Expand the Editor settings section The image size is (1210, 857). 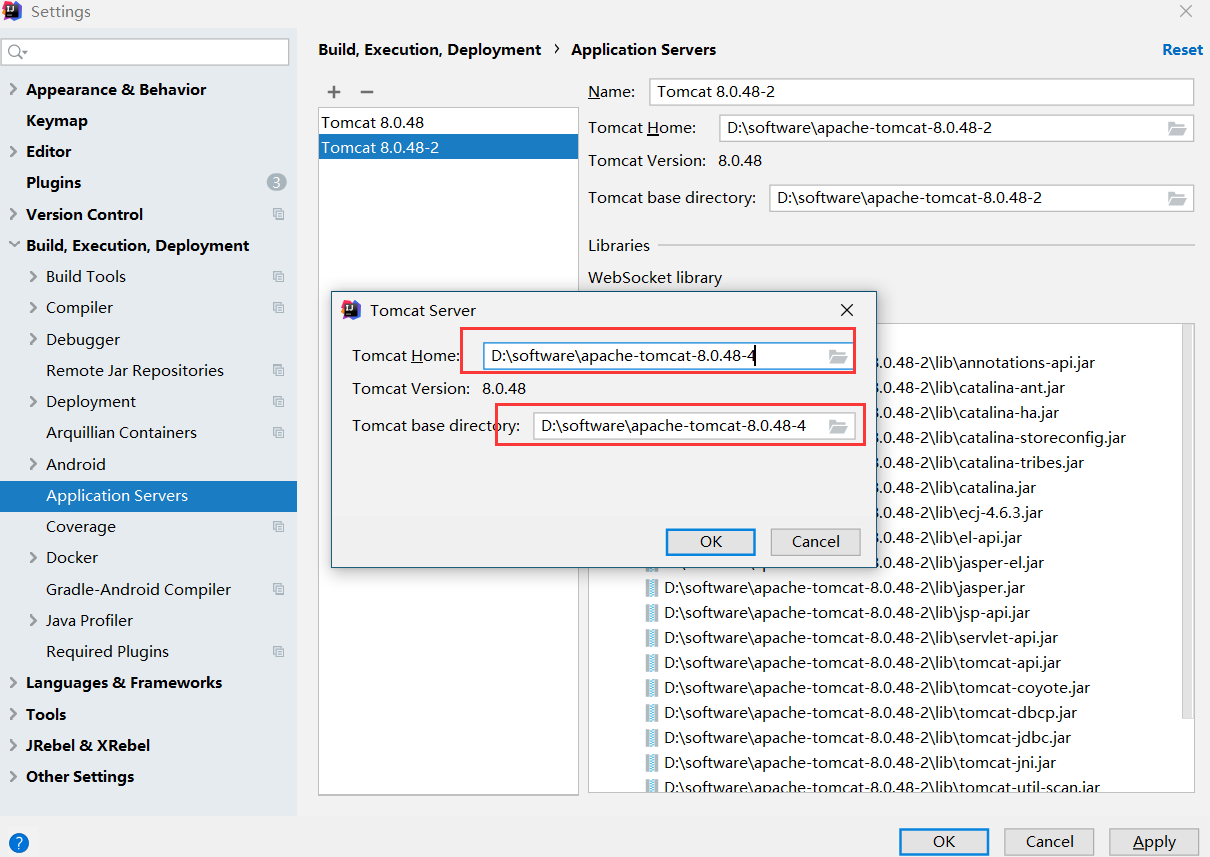13,151
